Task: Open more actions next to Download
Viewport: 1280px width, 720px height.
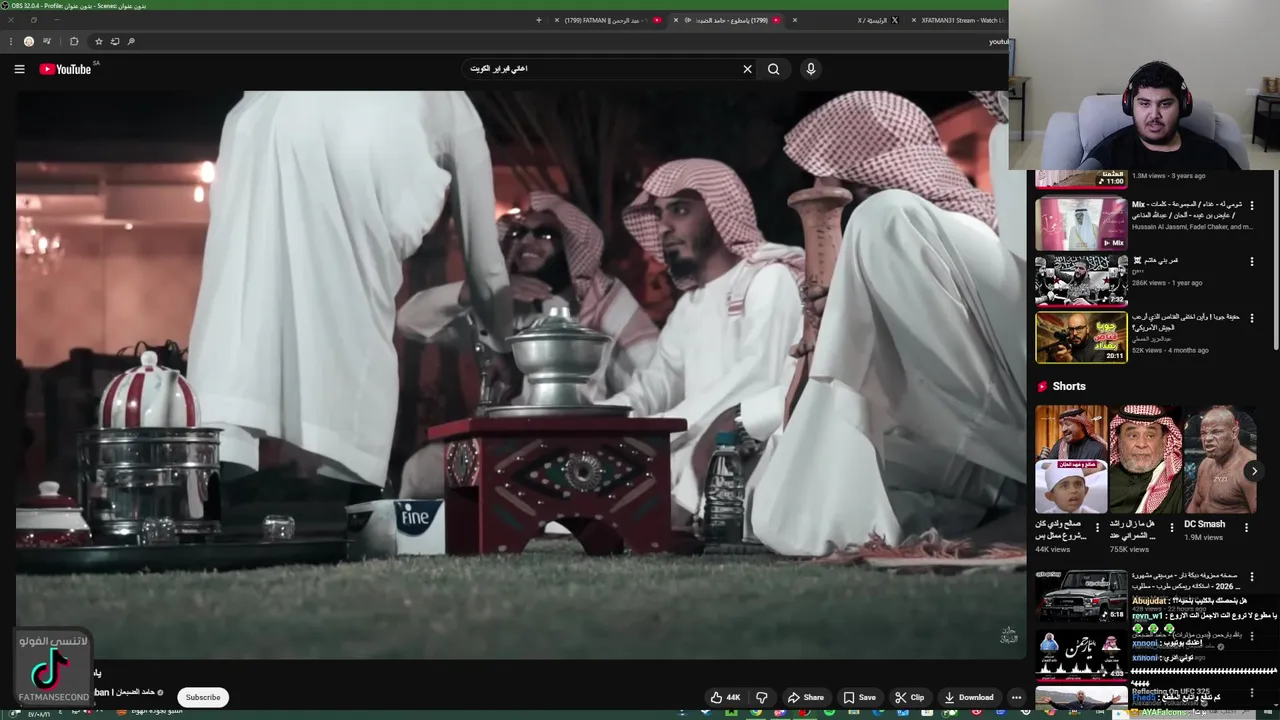Action: coord(1016,697)
